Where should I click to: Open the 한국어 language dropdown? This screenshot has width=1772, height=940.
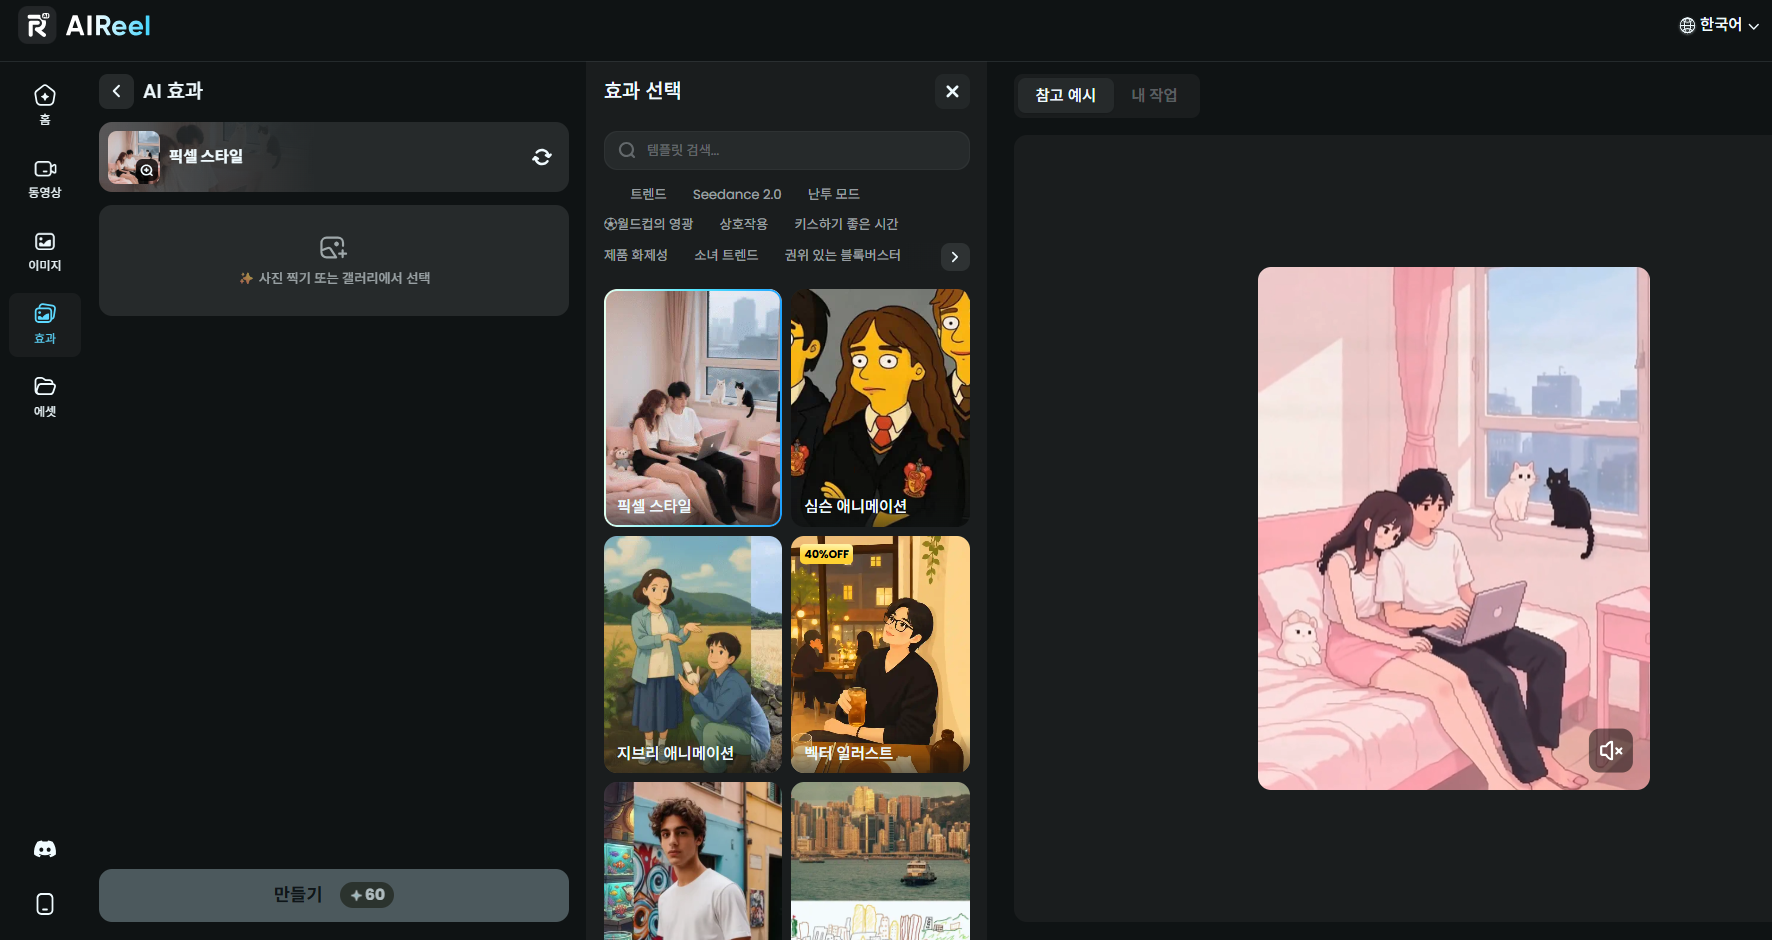coord(1719,25)
